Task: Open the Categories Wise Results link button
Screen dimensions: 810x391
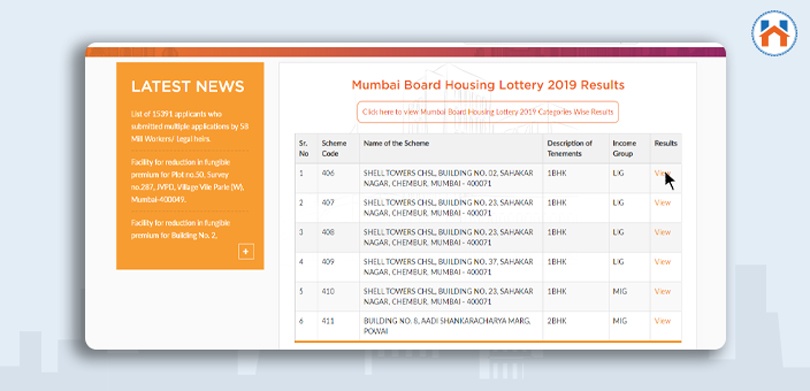Action: [x=488, y=112]
